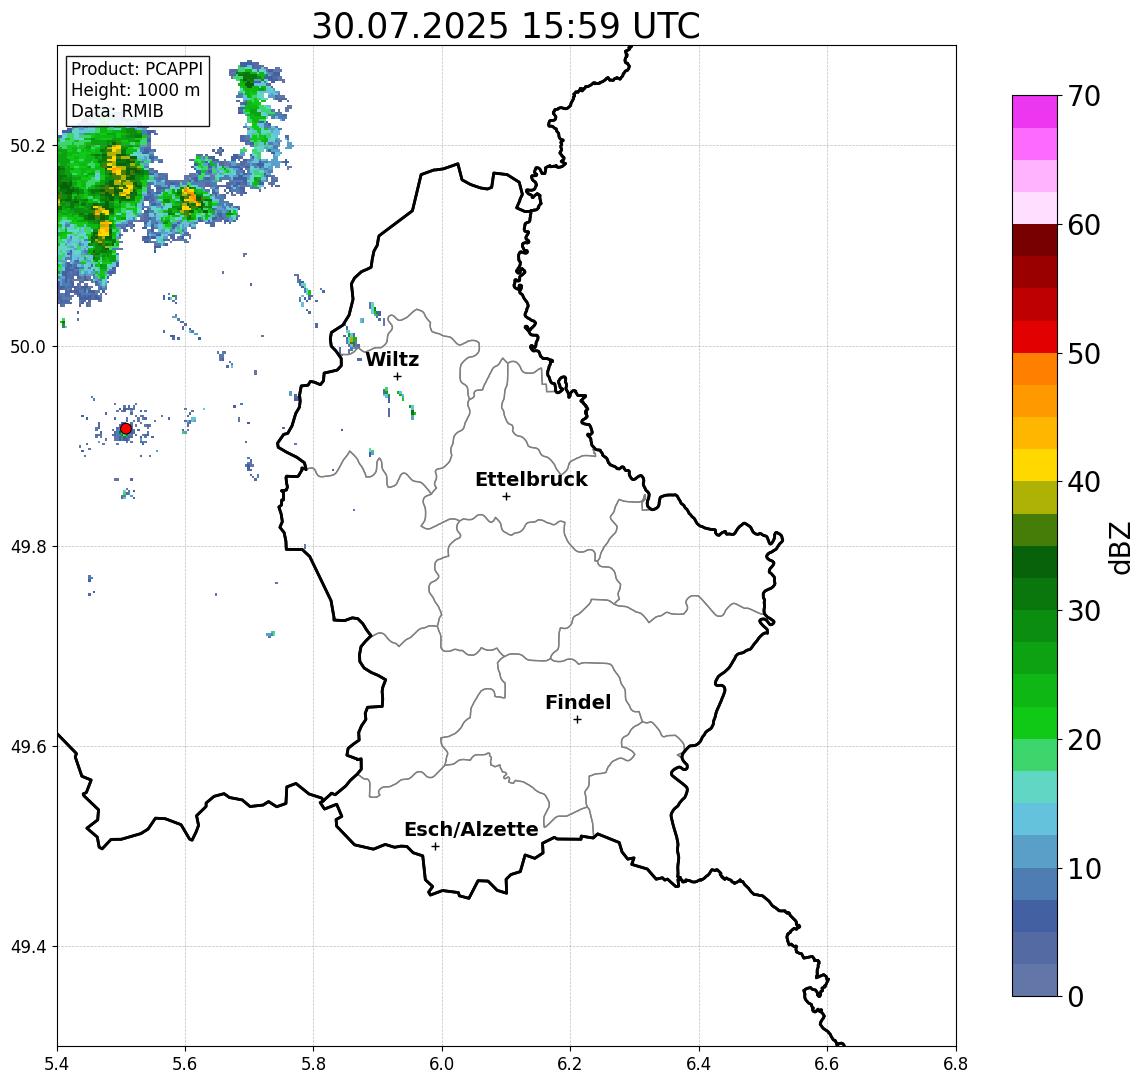Image resolution: width=1145 pixels, height=1084 pixels.
Task: Click the 20 colorbar tick label
Action: 1084,739
